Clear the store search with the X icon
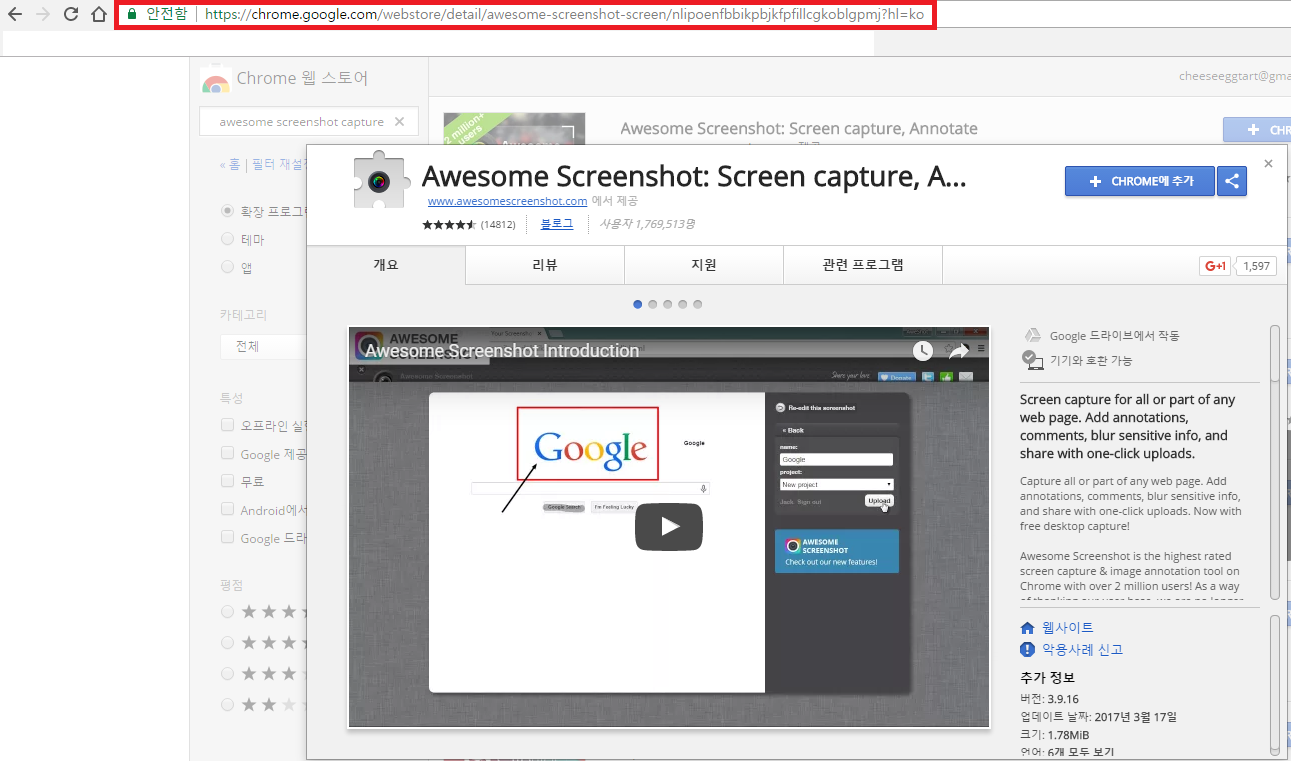 (400, 121)
